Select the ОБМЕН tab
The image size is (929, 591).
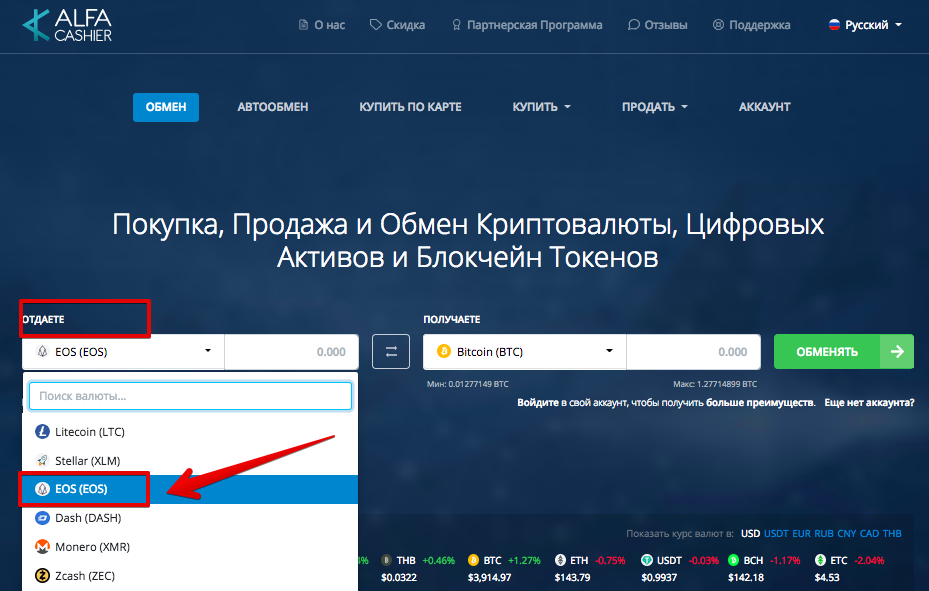pyautogui.click(x=166, y=107)
